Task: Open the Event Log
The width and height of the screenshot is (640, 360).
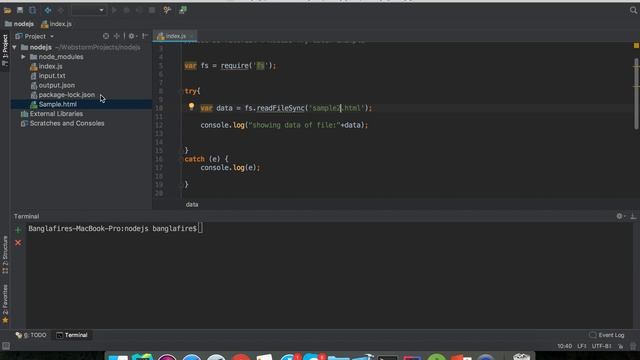Action: pyautogui.click(x=607, y=335)
